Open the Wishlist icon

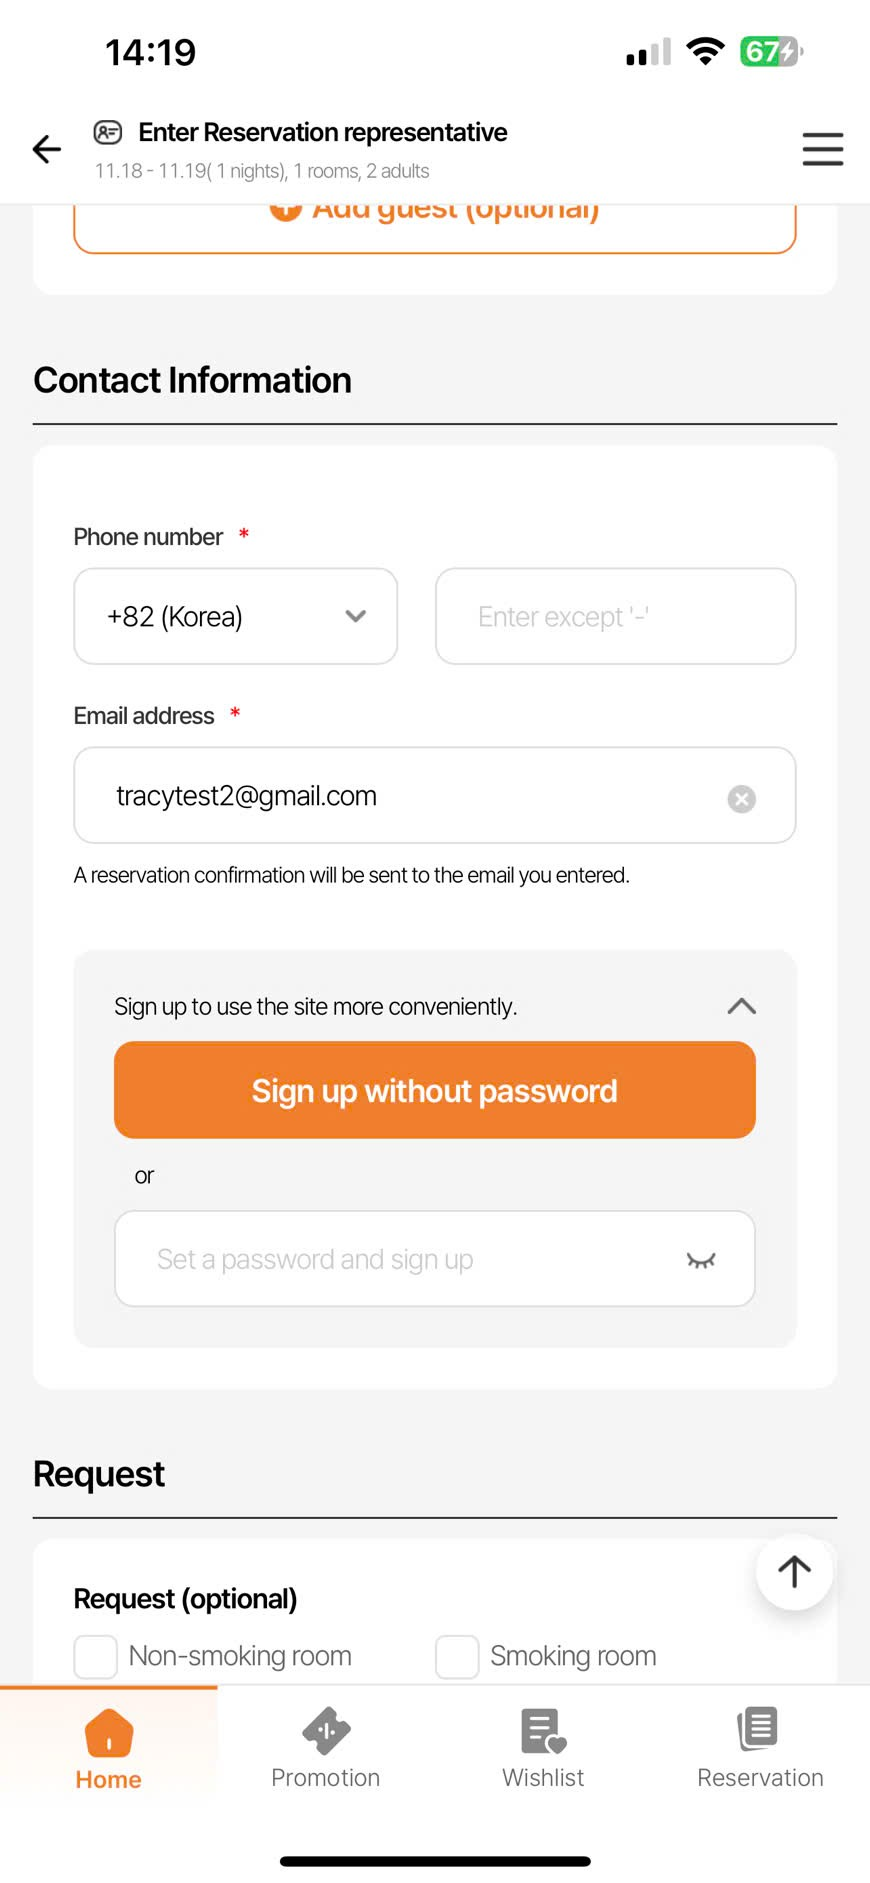(543, 1731)
